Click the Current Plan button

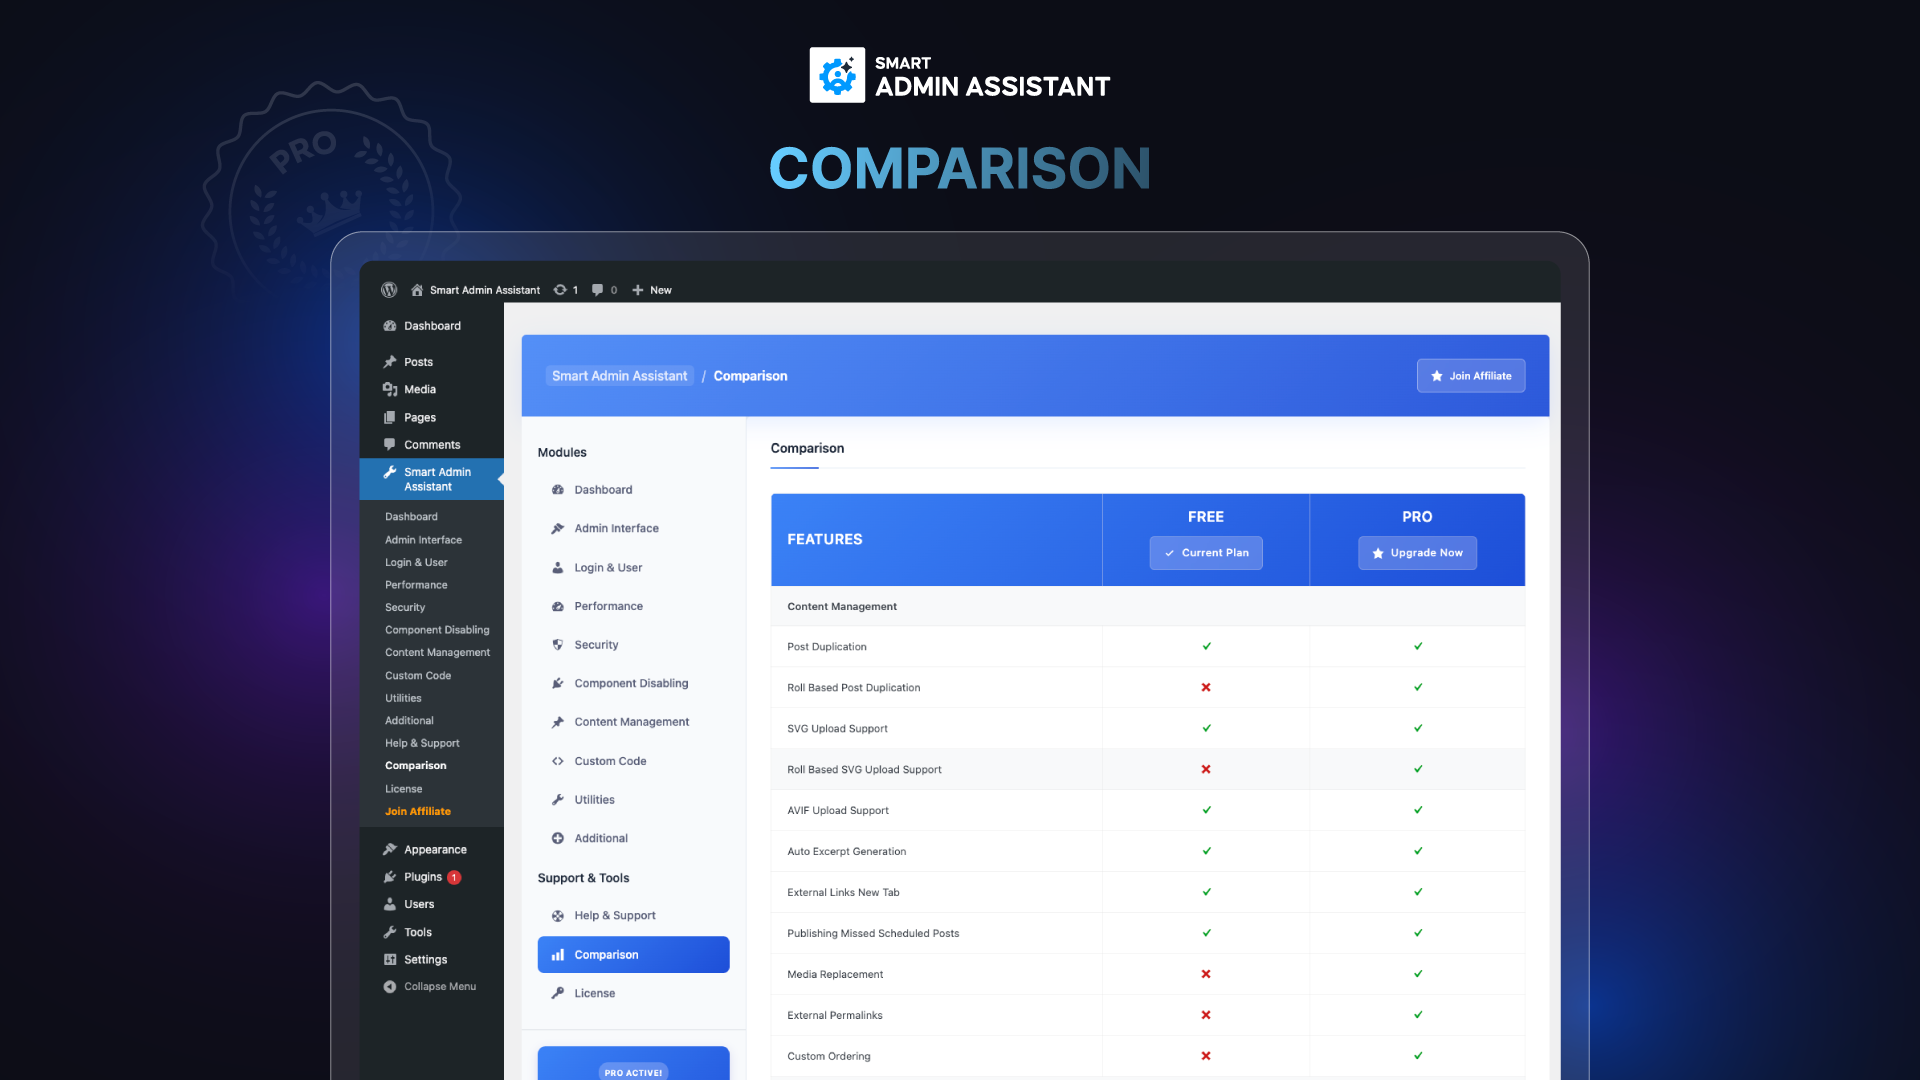pyautogui.click(x=1205, y=553)
